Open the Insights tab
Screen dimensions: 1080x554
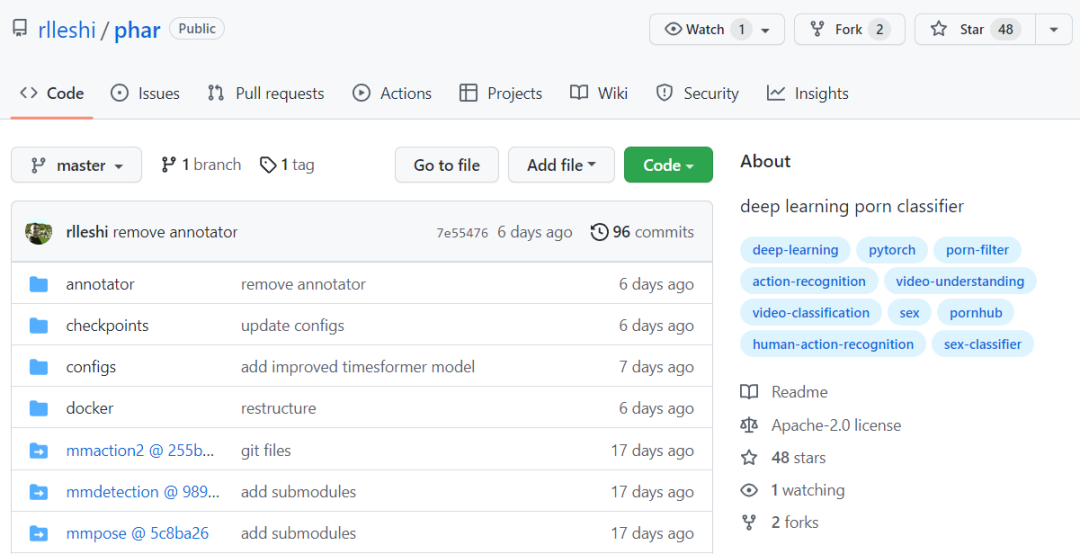click(807, 93)
